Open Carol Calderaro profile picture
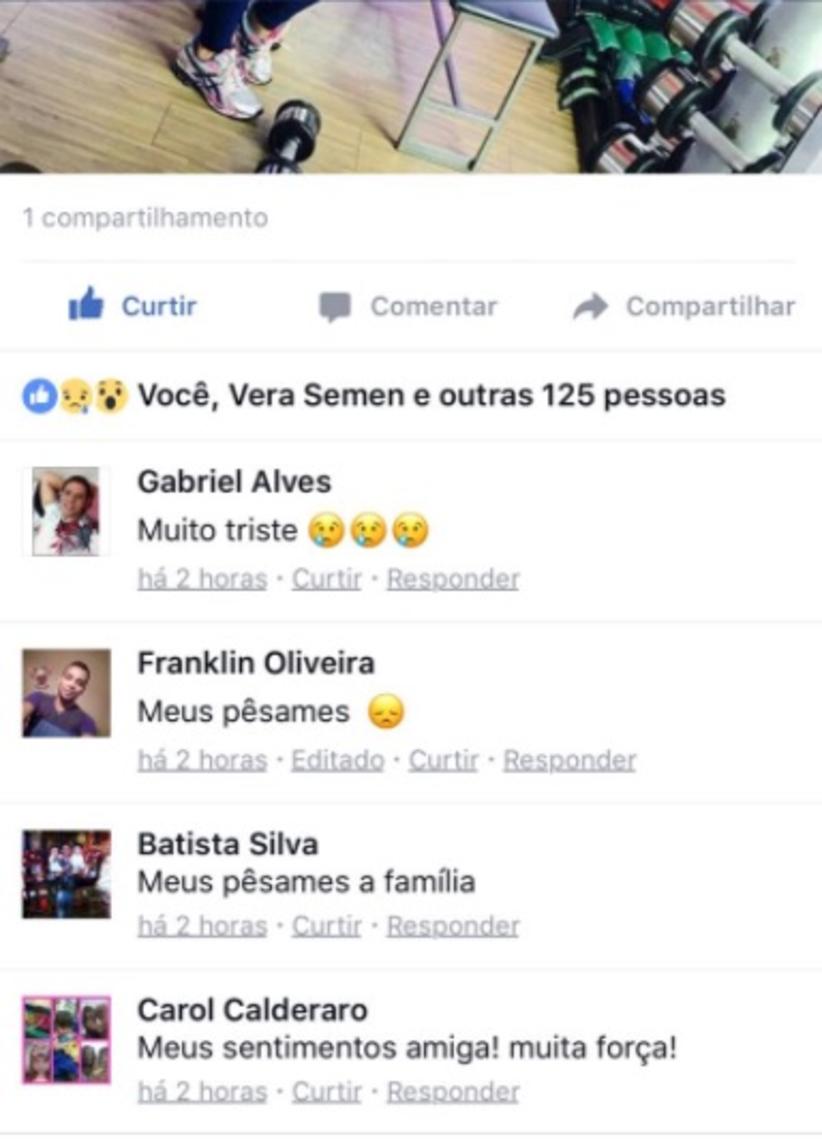This screenshot has height=1139, width=822. click(x=66, y=1039)
